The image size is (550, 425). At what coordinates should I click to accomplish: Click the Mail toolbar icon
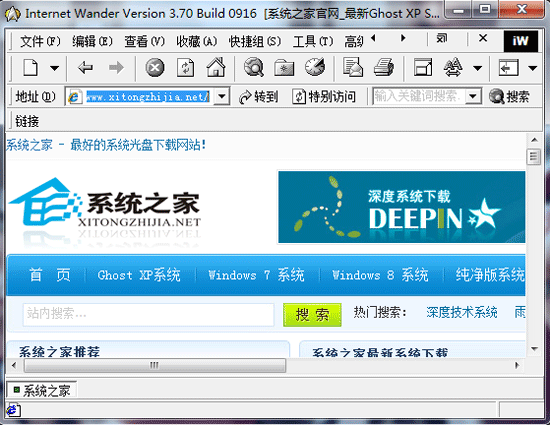click(x=353, y=67)
